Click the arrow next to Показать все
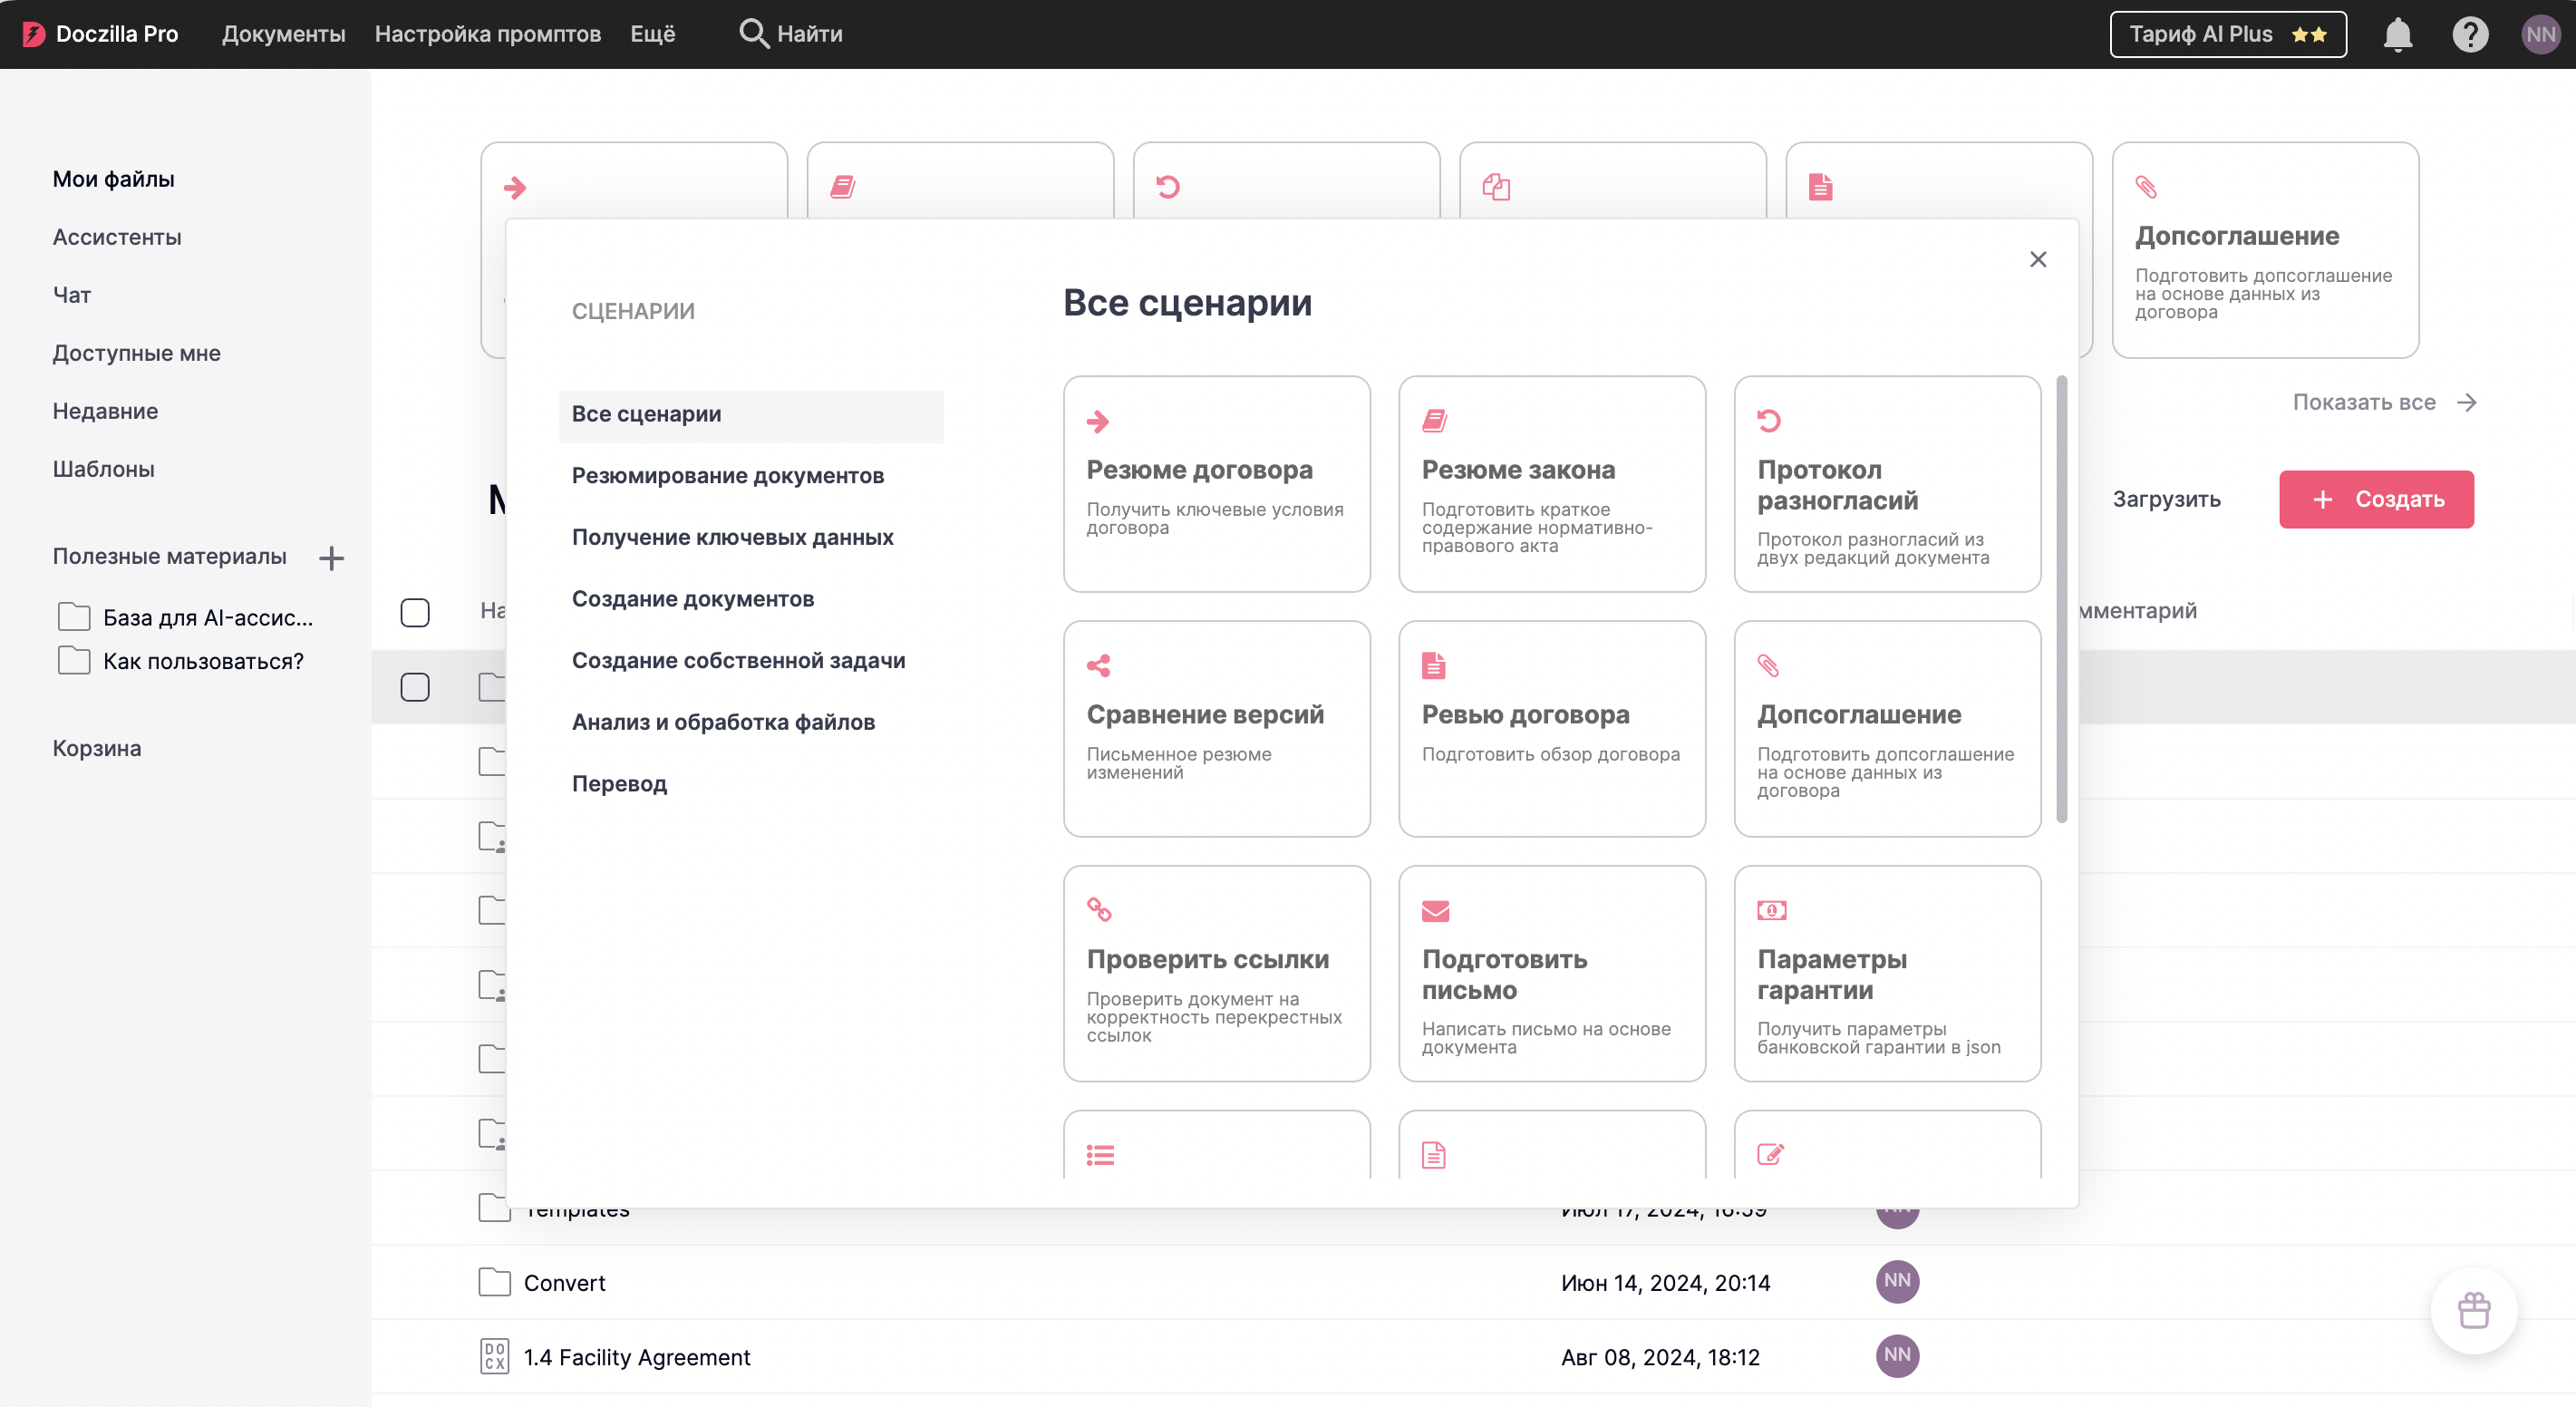Viewport: 2576px width, 1407px height. click(x=2466, y=402)
